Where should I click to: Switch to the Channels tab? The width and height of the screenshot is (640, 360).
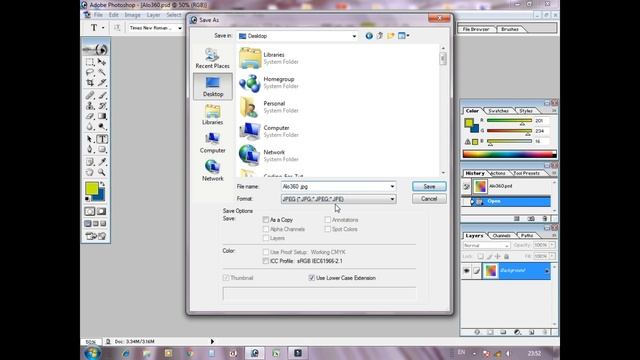click(x=502, y=236)
